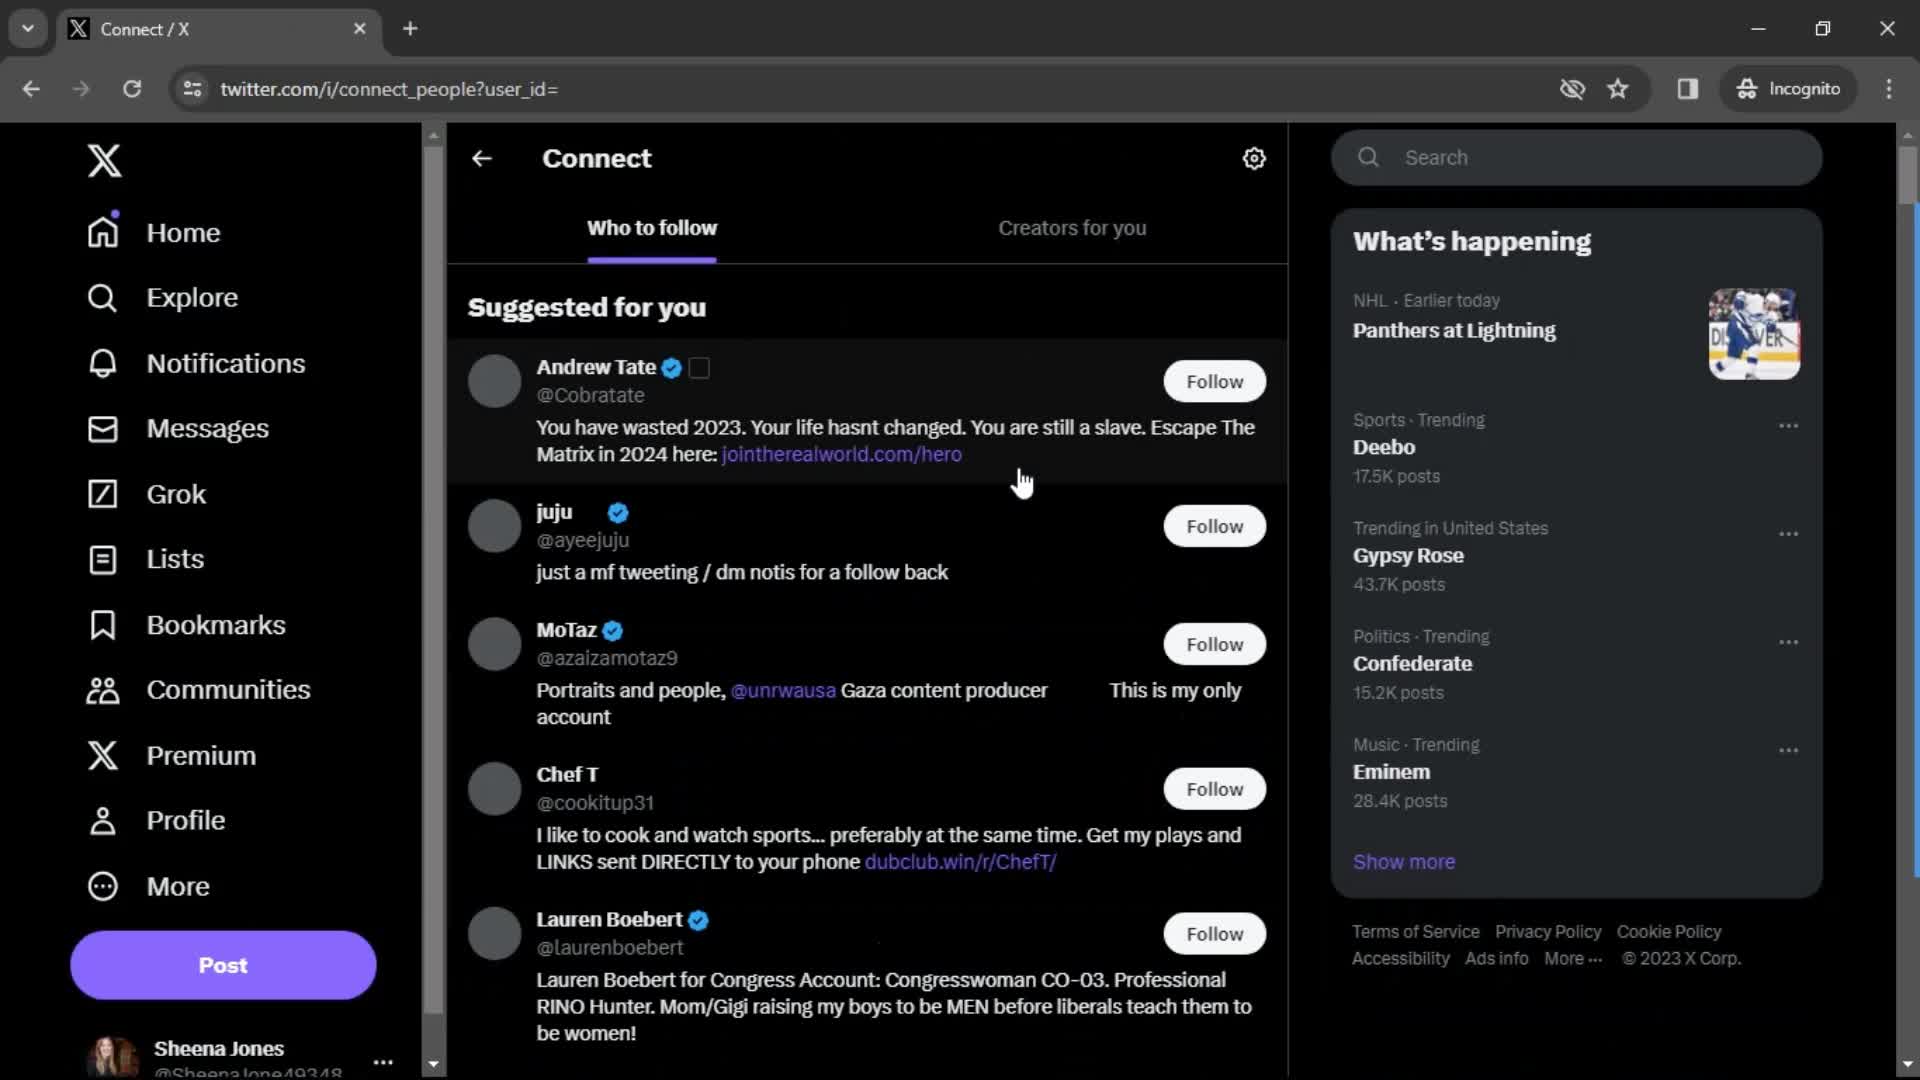Switch to the Creators for you tab
The height and width of the screenshot is (1080, 1920).
click(1072, 227)
